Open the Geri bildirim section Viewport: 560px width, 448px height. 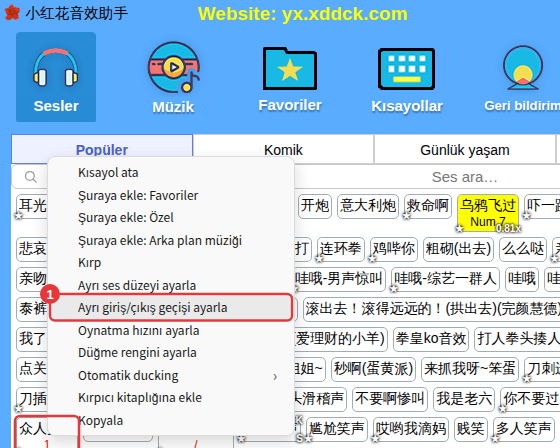523,79
